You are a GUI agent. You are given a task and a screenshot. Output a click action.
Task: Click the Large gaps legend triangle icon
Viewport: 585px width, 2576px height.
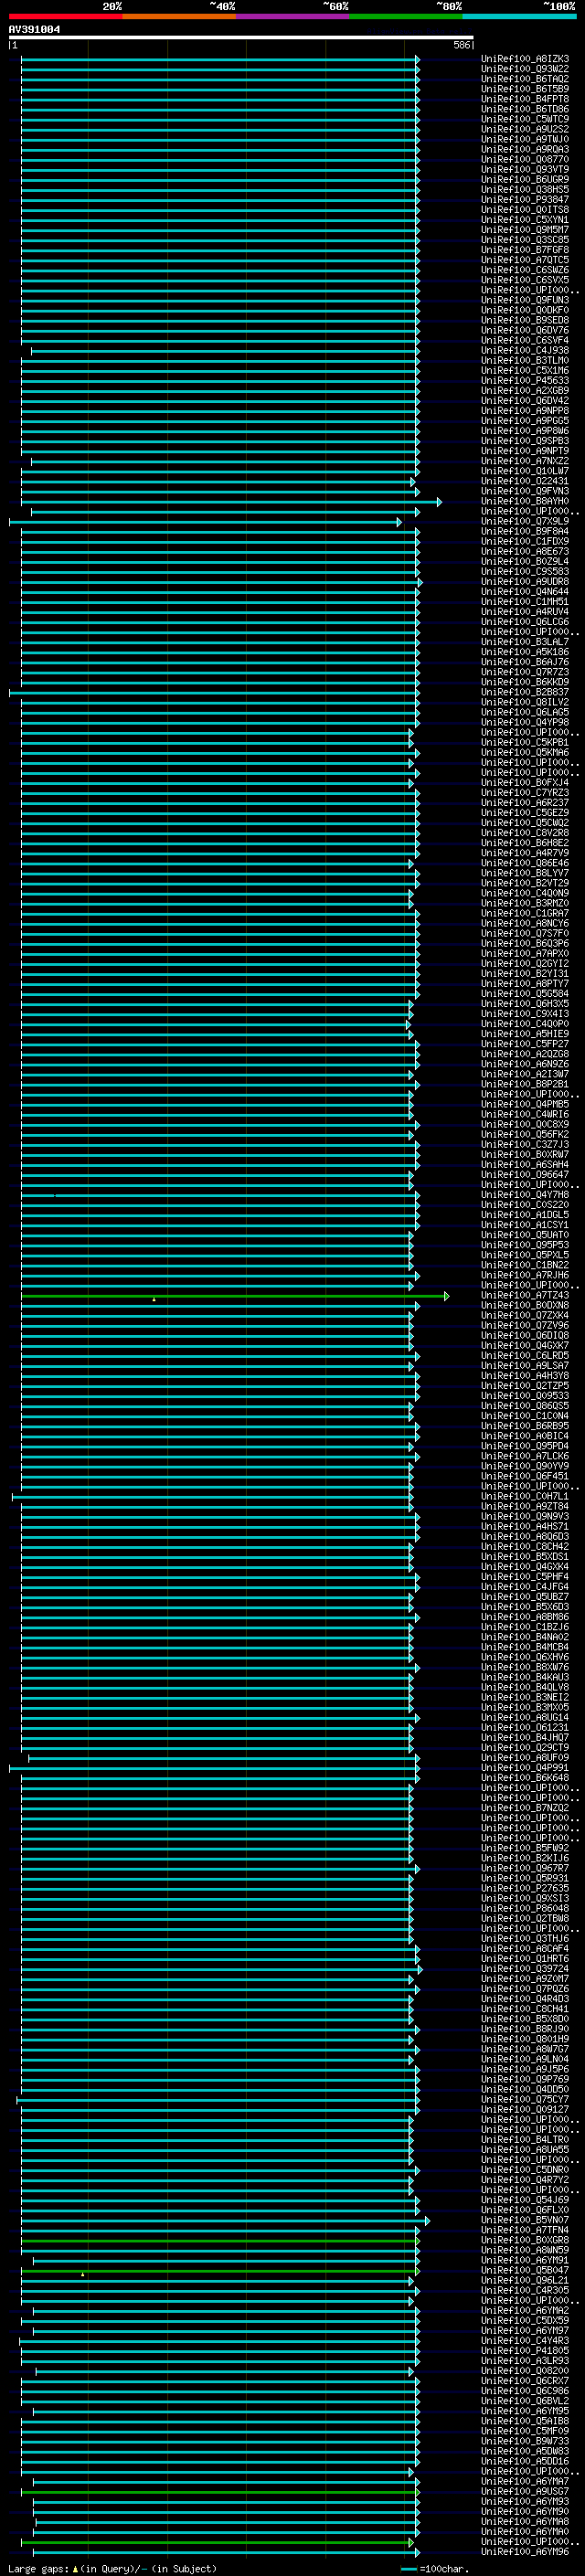(x=75, y=2569)
